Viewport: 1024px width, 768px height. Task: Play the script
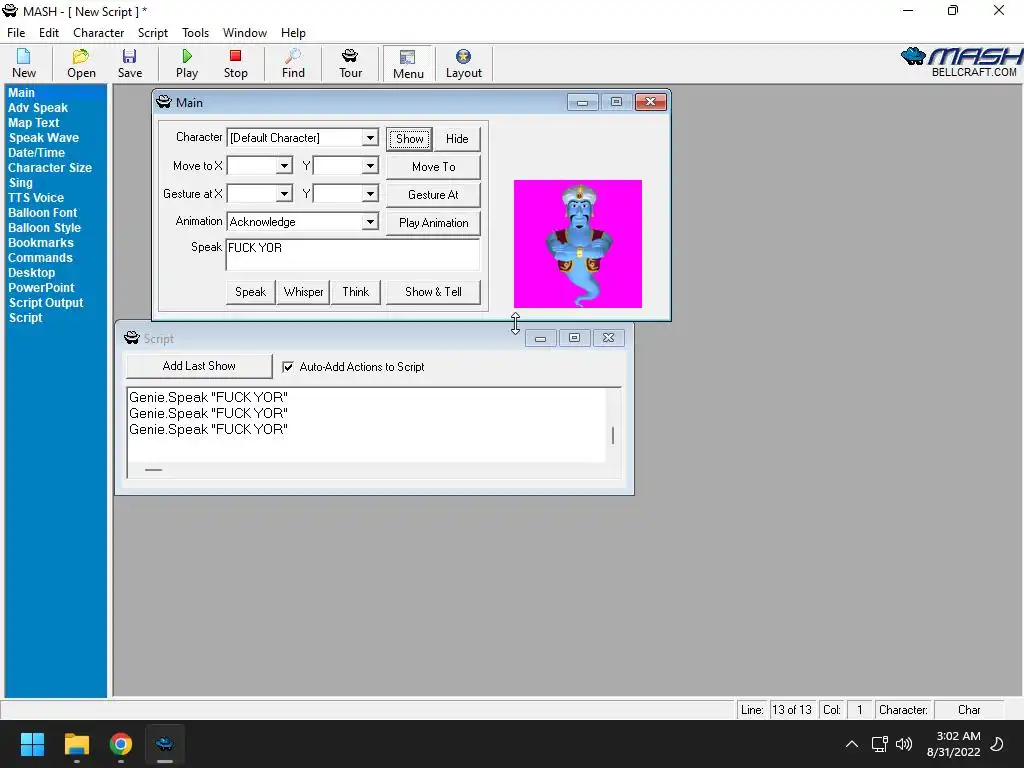coord(187,63)
